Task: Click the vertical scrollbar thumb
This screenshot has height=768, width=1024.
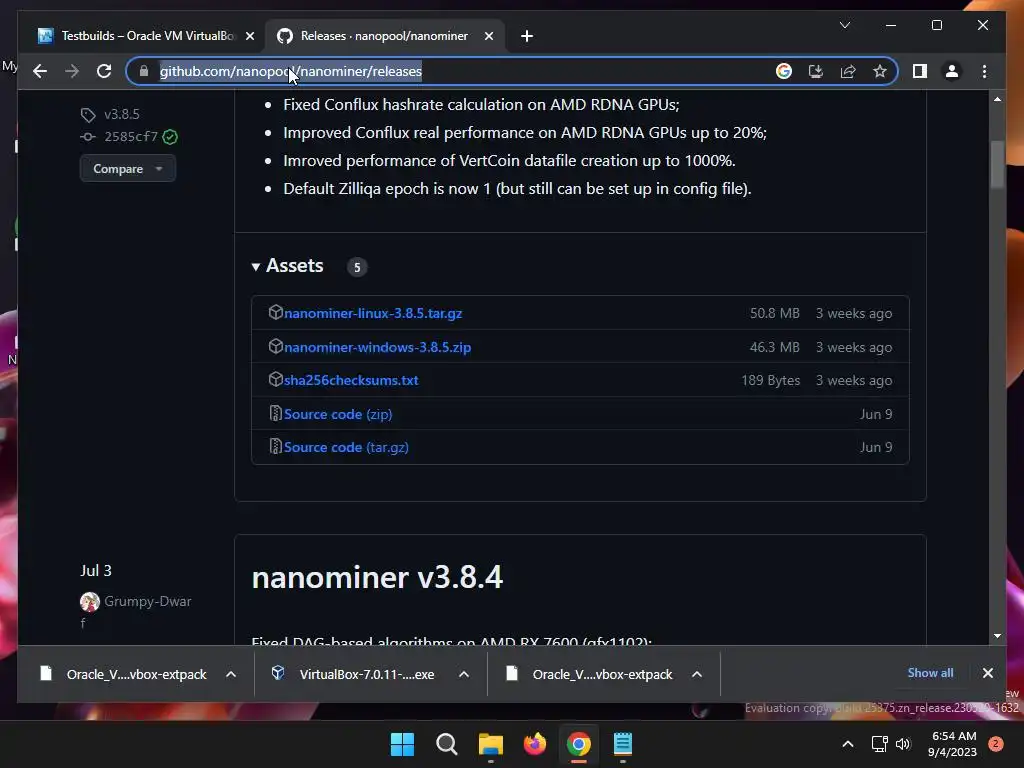Action: [997, 165]
